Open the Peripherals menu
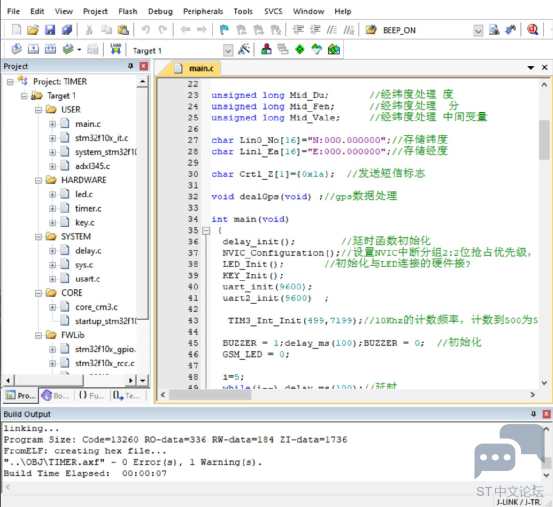553x507 pixels. pos(203,11)
